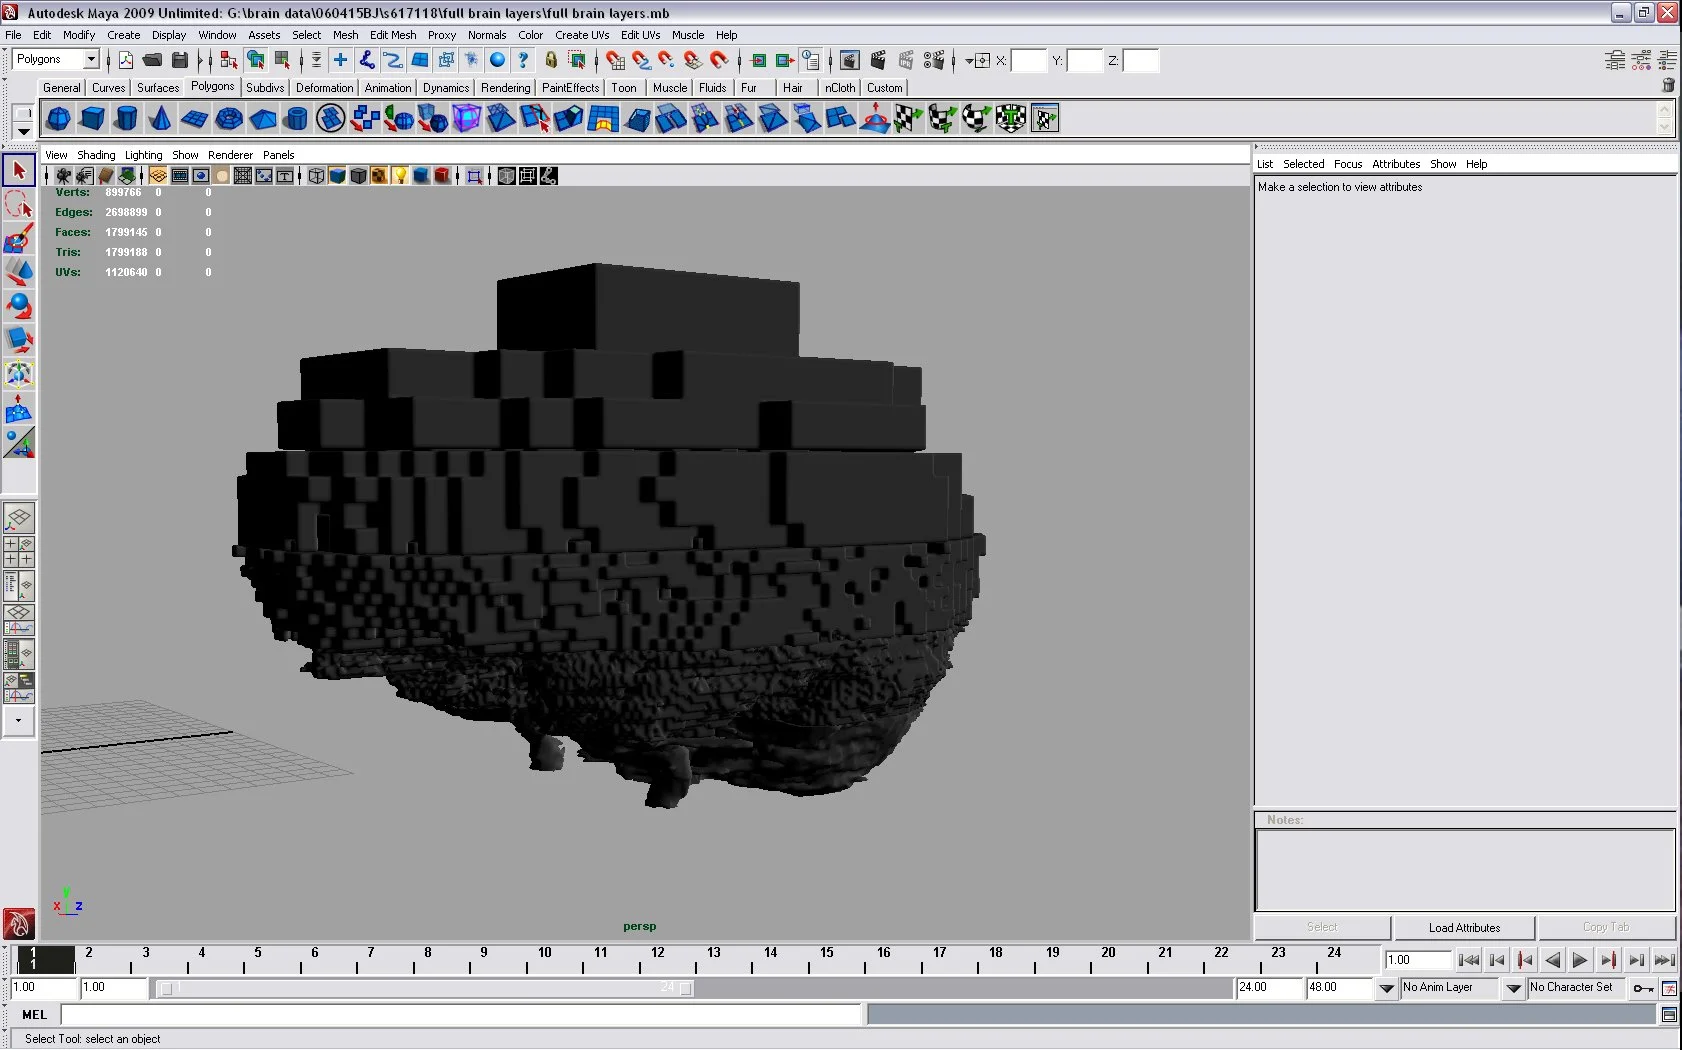
Task: Click the open scene folder icon
Action: coord(152,61)
